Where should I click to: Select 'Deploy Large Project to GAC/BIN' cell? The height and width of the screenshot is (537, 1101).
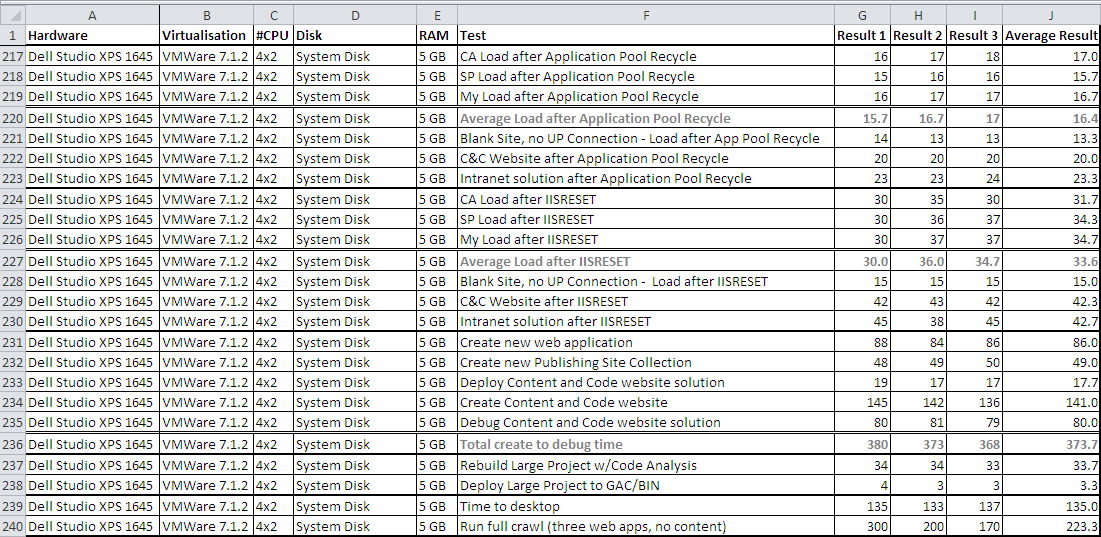(x=645, y=485)
